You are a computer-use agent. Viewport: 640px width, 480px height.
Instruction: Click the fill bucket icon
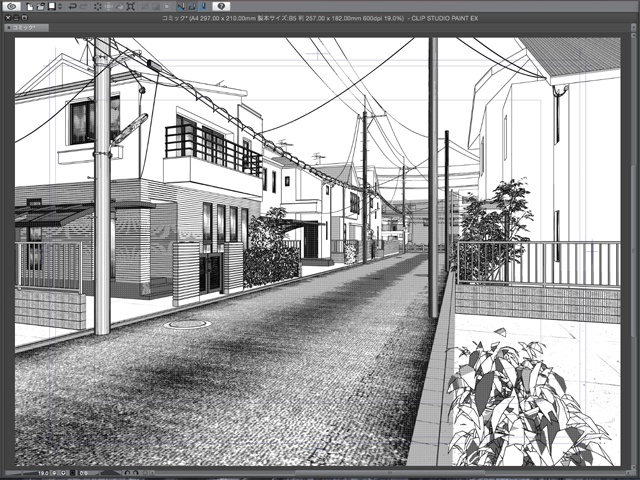pos(120,6)
